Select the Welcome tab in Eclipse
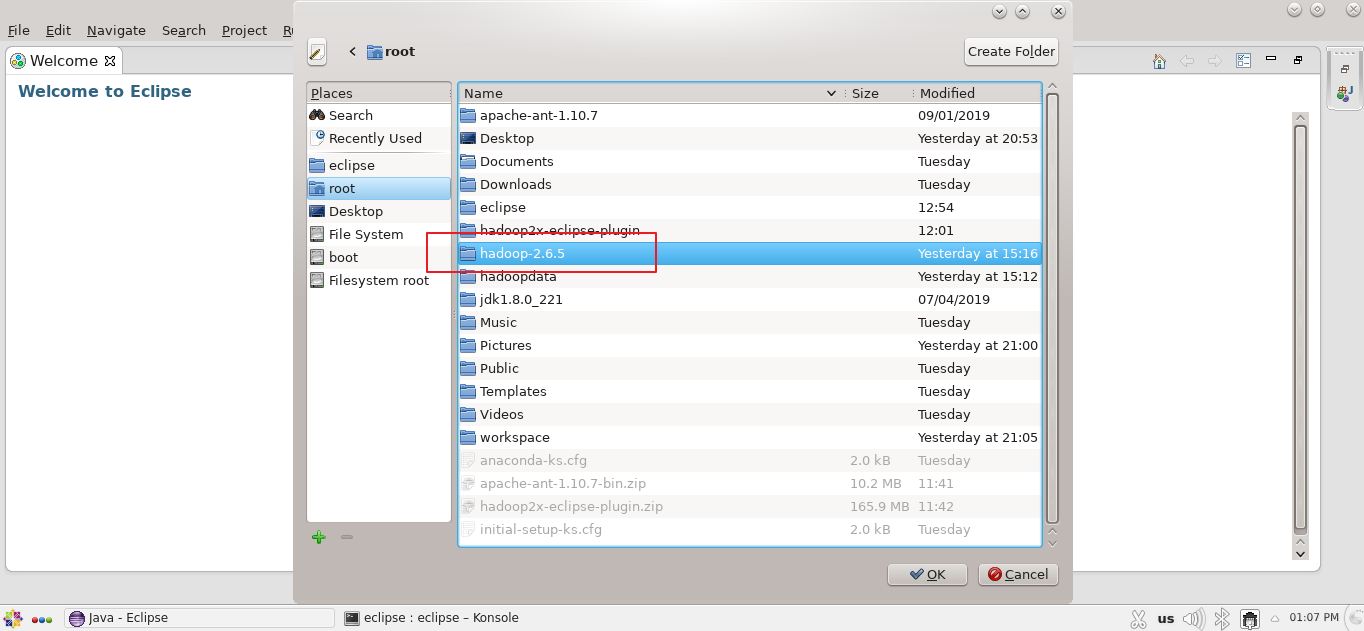Image resolution: width=1364 pixels, height=631 pixels. (63, 61)
